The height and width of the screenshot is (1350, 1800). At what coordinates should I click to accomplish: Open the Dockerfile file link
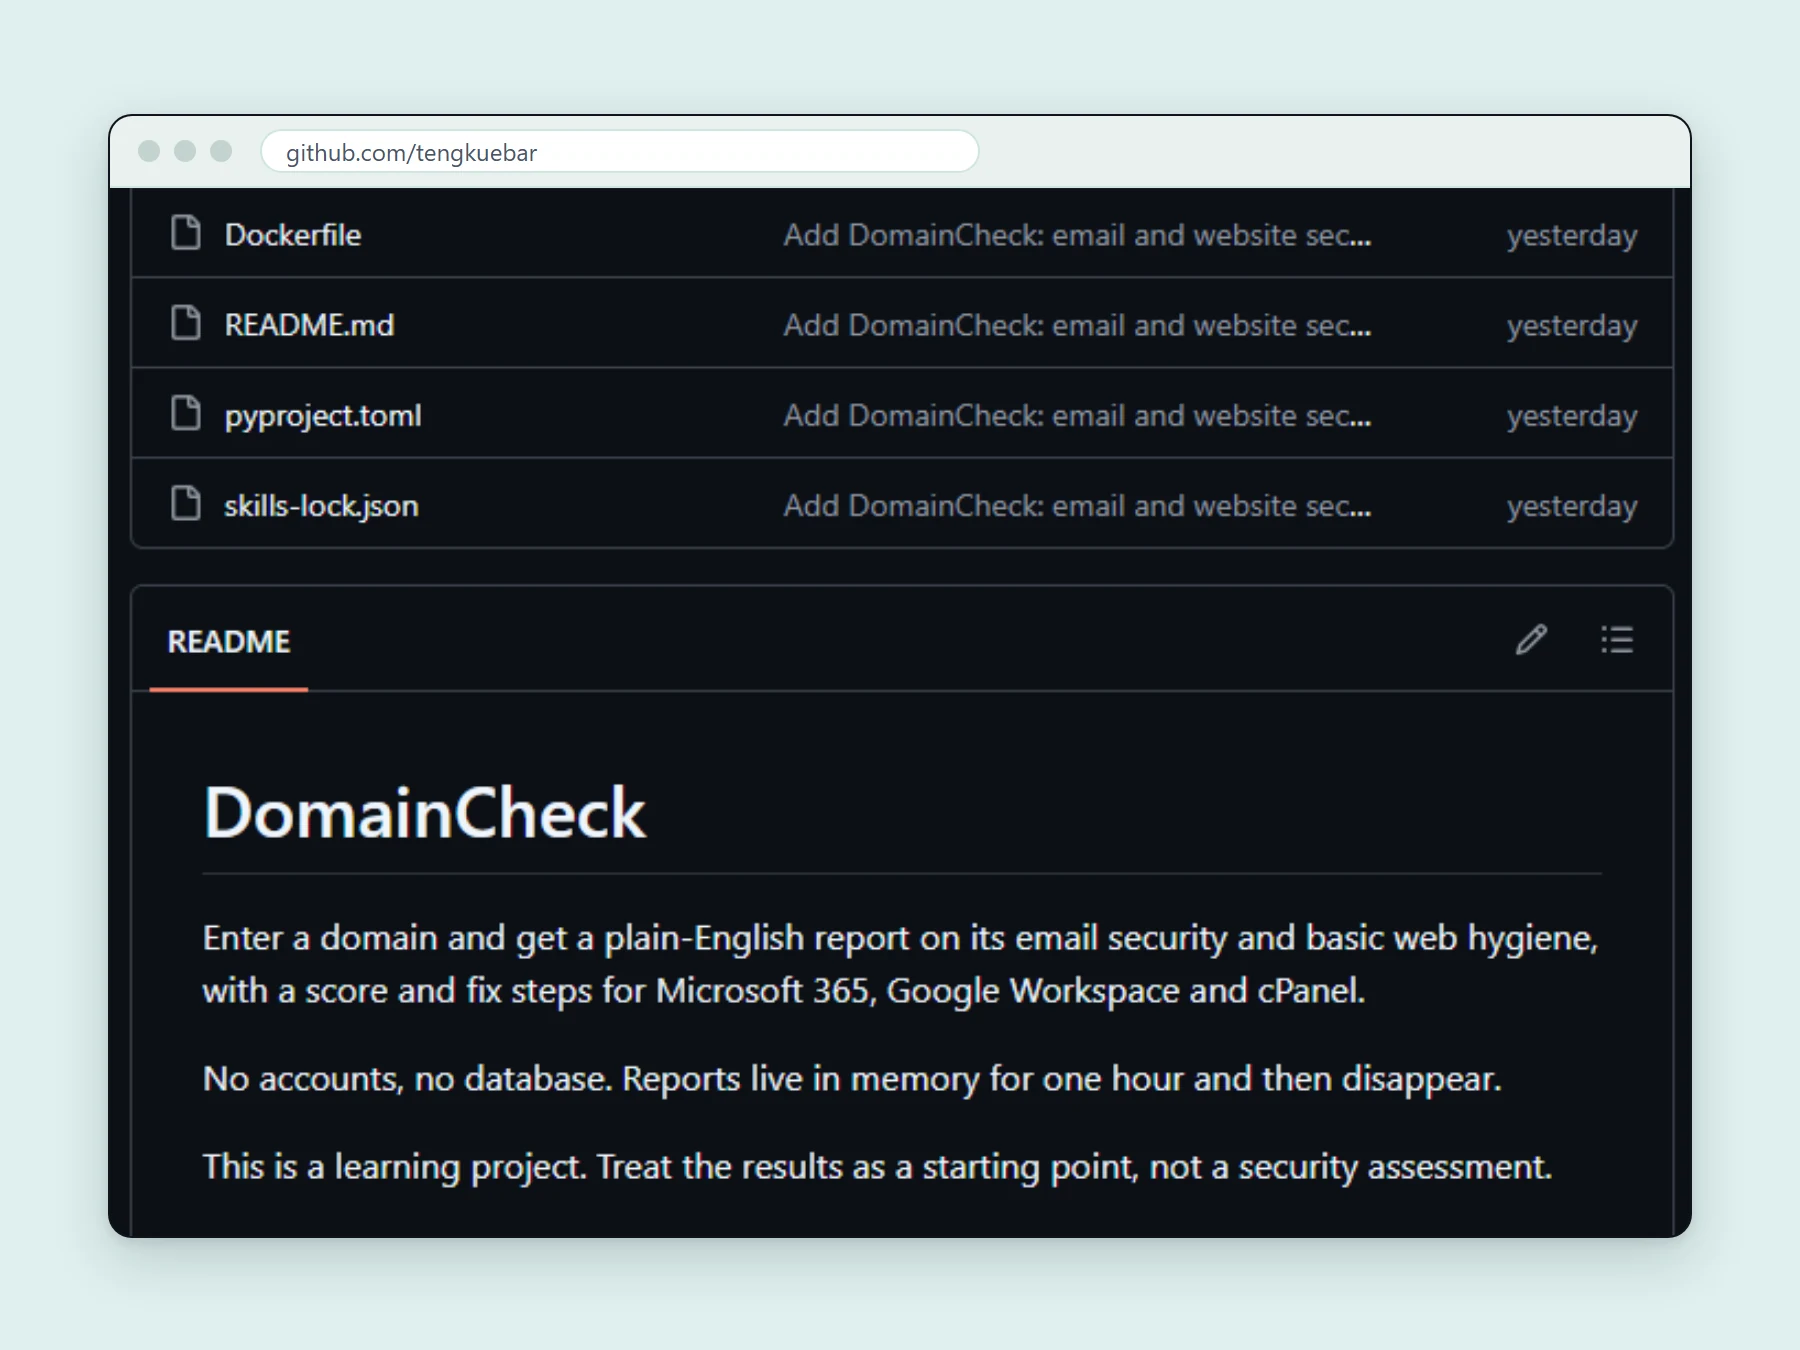tap(293, 235)
